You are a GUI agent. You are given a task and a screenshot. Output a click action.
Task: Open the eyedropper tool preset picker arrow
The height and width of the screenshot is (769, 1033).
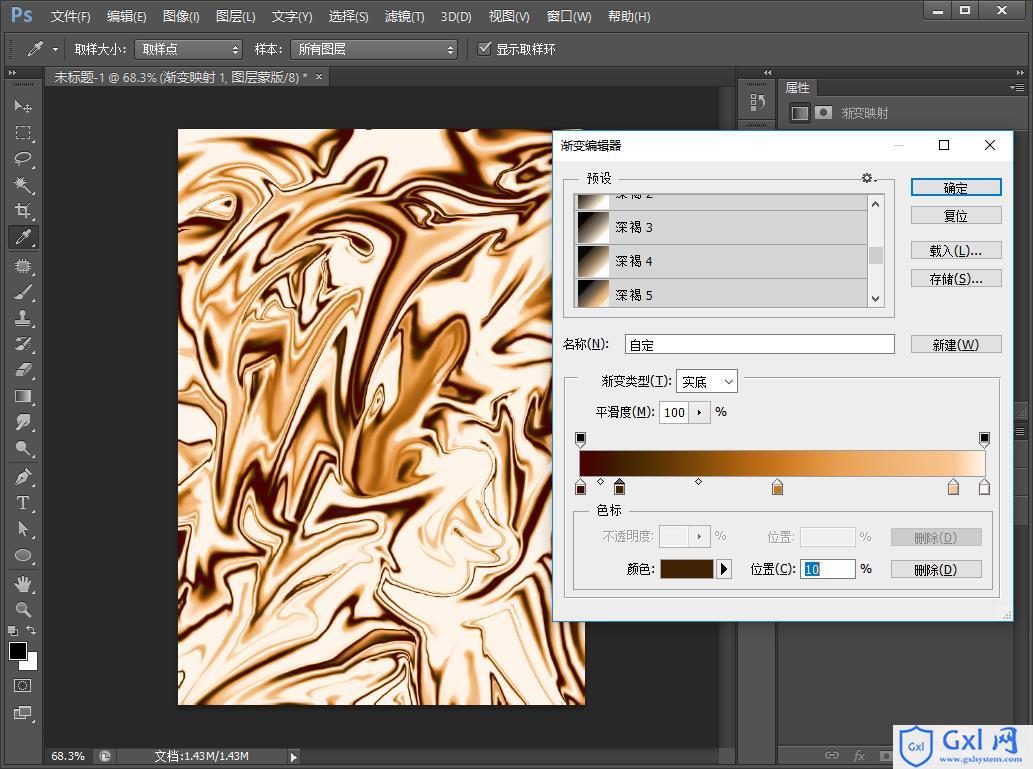point(55,49)
